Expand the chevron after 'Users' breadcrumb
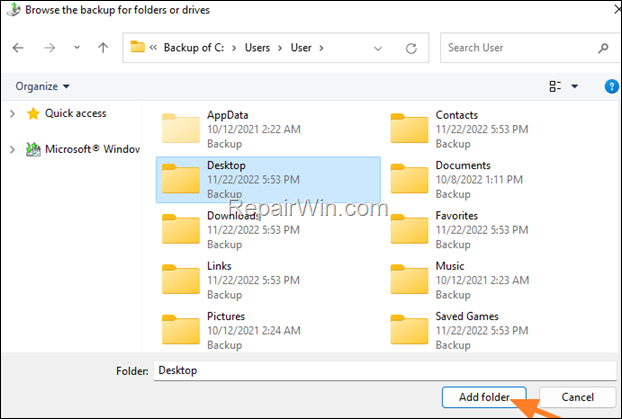 pos(280,48)
